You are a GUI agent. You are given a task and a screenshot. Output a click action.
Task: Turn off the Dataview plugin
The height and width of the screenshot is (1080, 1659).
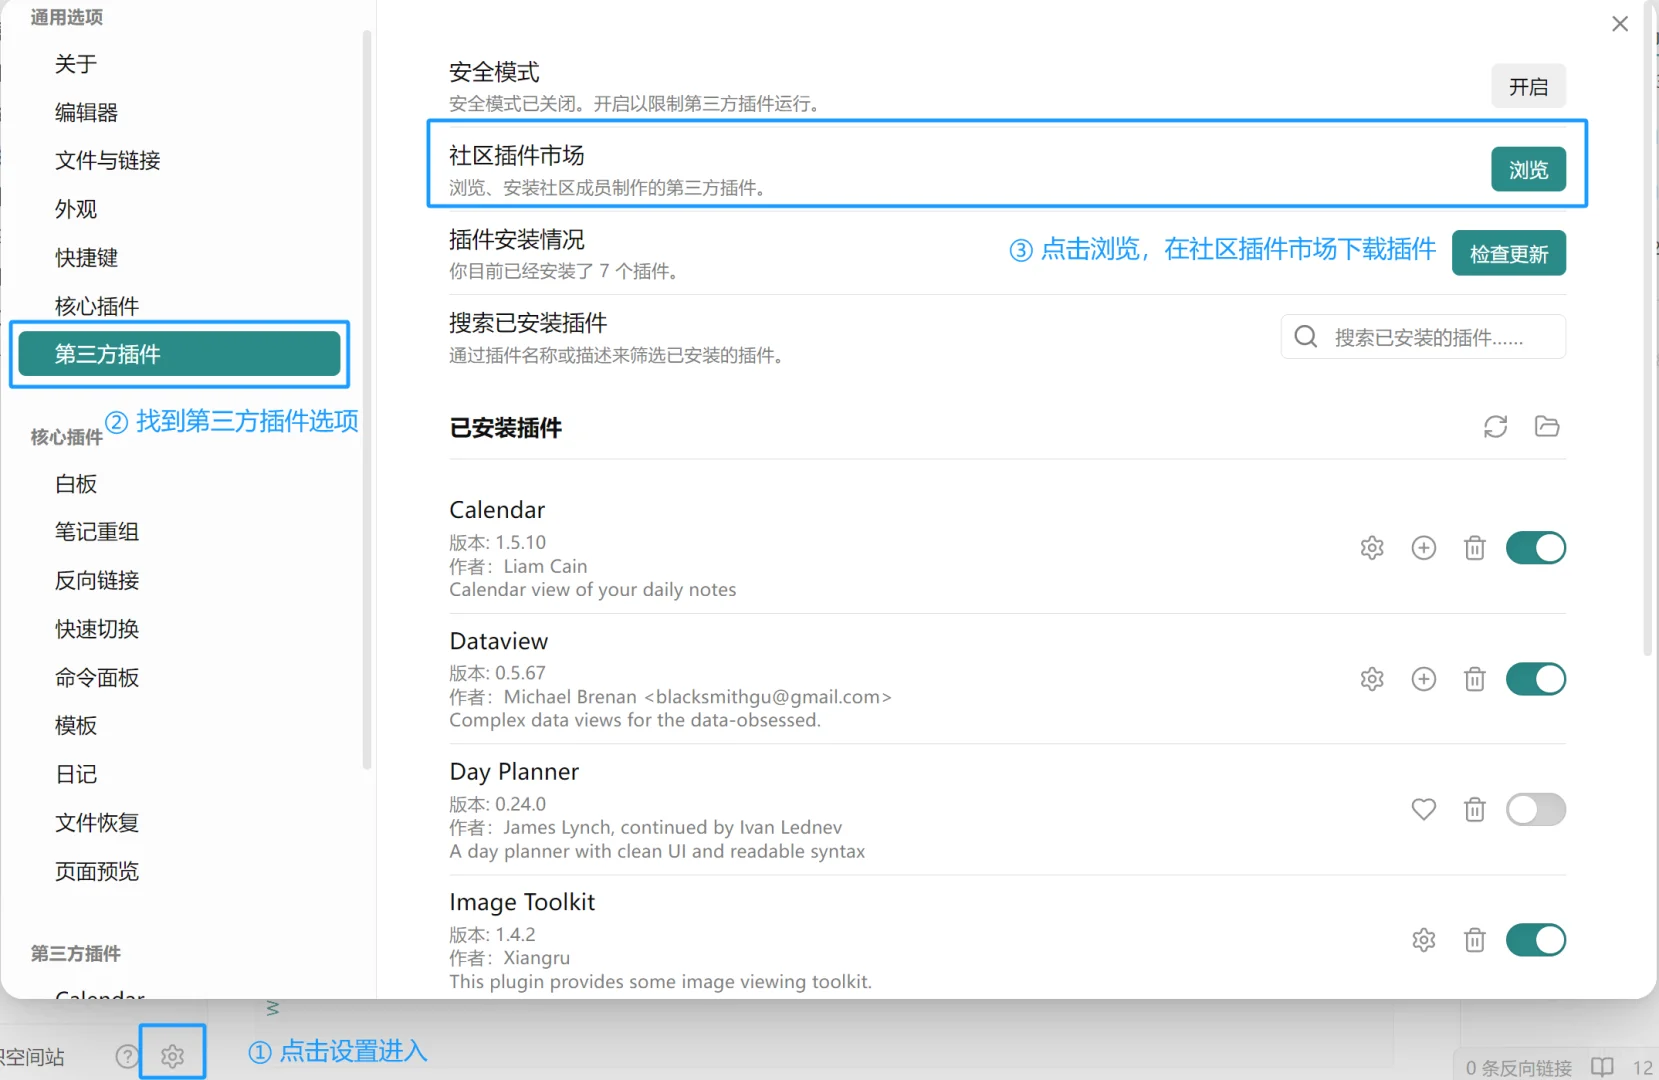(1537, 679)
